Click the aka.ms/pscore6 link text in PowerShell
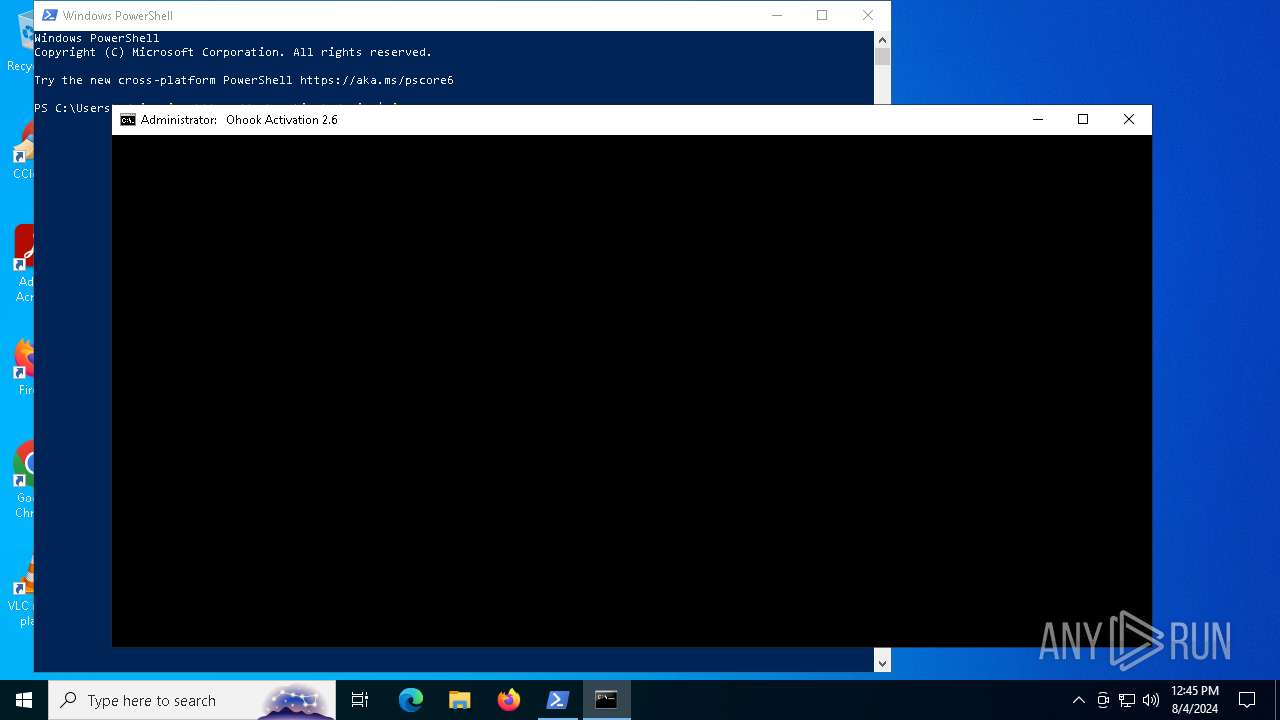Viewport: 1280px width, 720px height. [x=377, y=80]
